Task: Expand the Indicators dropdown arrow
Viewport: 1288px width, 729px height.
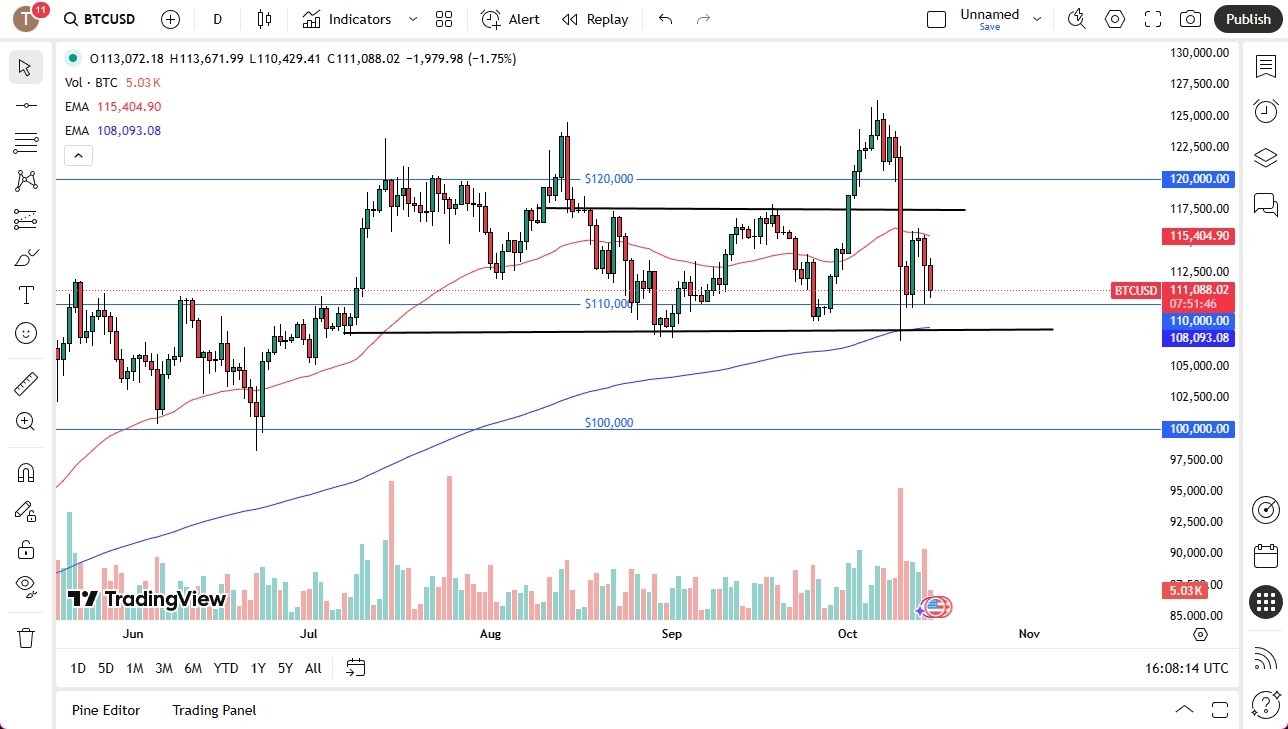Action: pyautogui.click(x=411, y=18)
